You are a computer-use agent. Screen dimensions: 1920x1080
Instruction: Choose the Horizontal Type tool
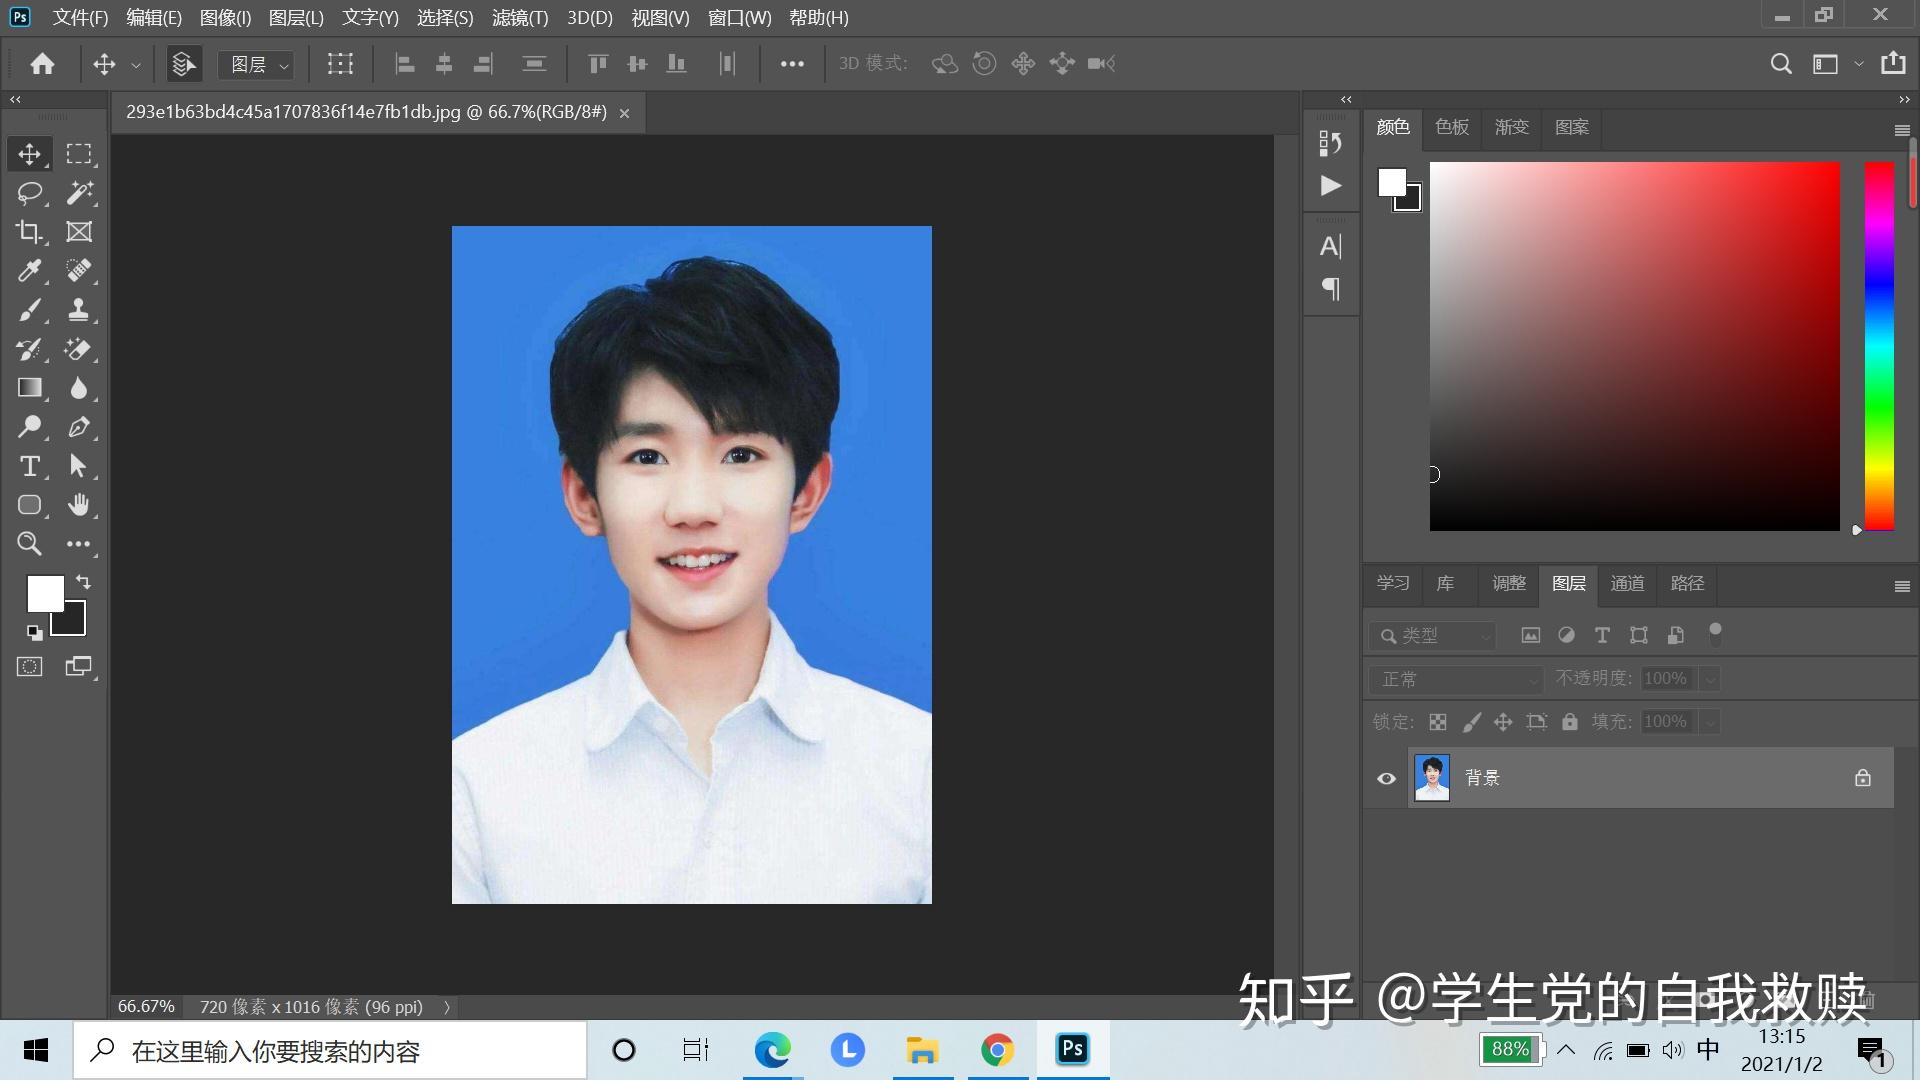click(x=29, y=466)
